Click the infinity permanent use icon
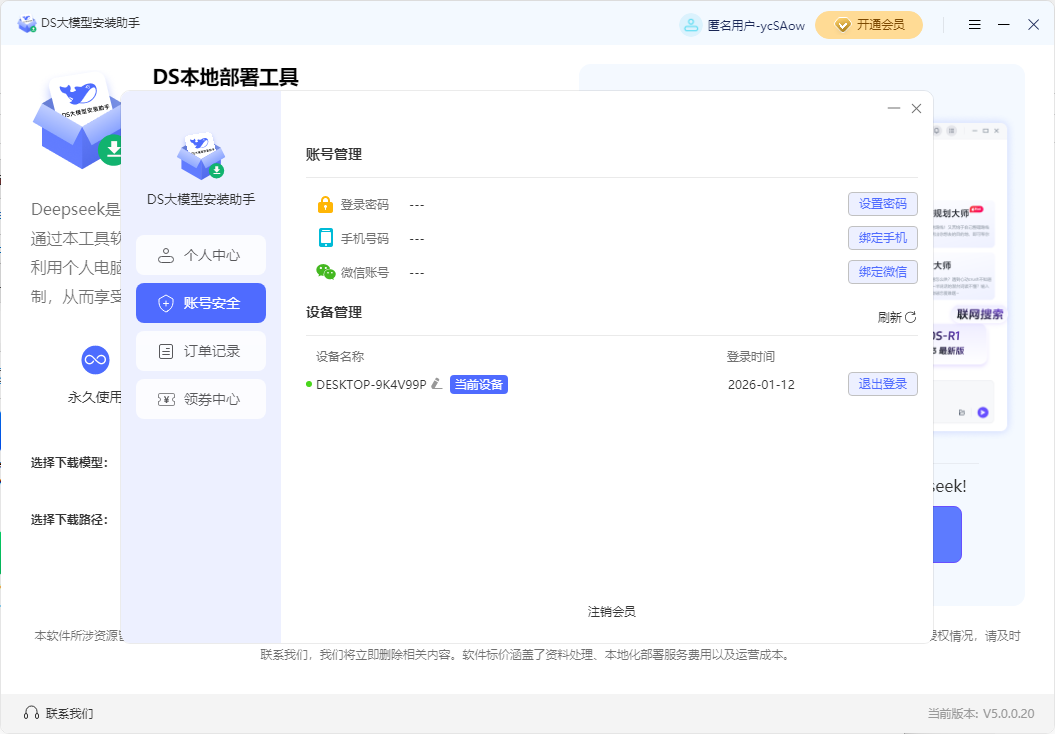This screenshot has width=1055, height=734. [95, 359]
